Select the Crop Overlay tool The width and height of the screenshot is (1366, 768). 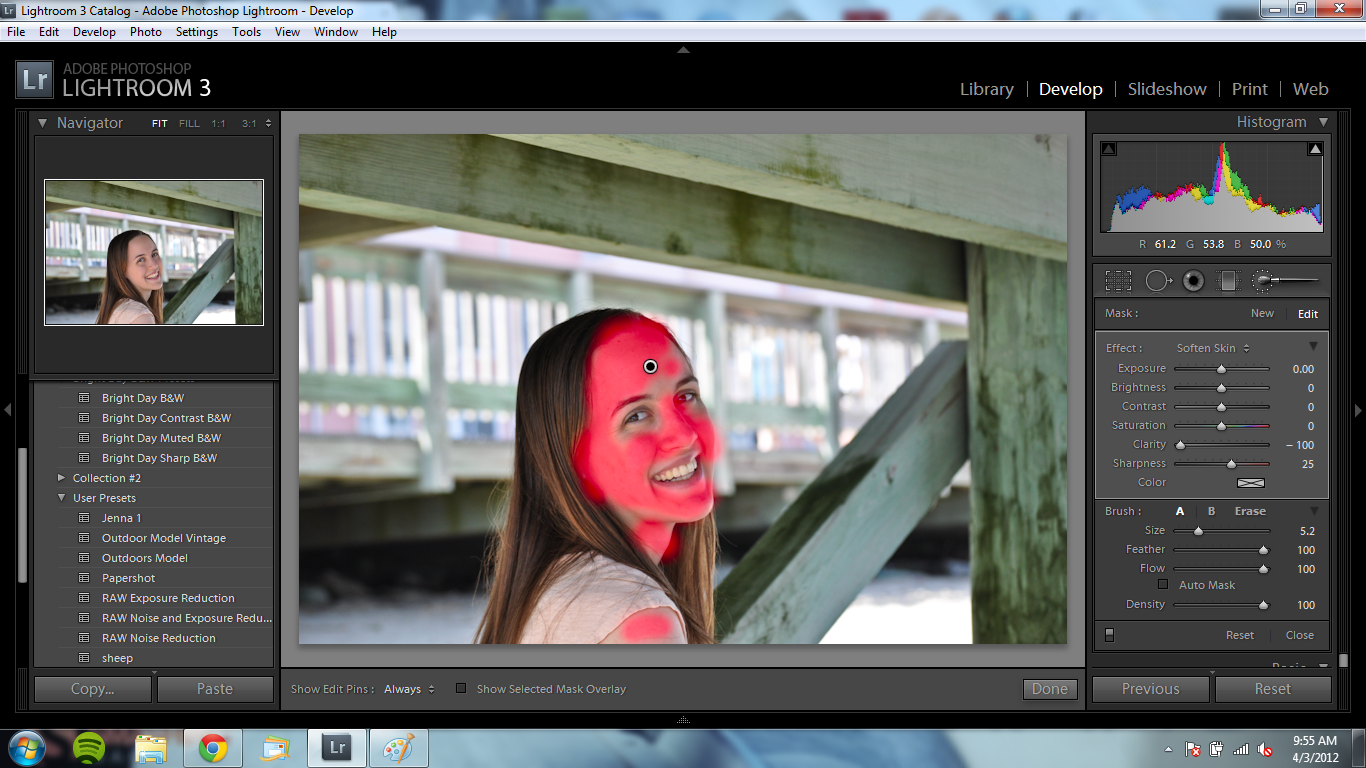(1118, 281)
